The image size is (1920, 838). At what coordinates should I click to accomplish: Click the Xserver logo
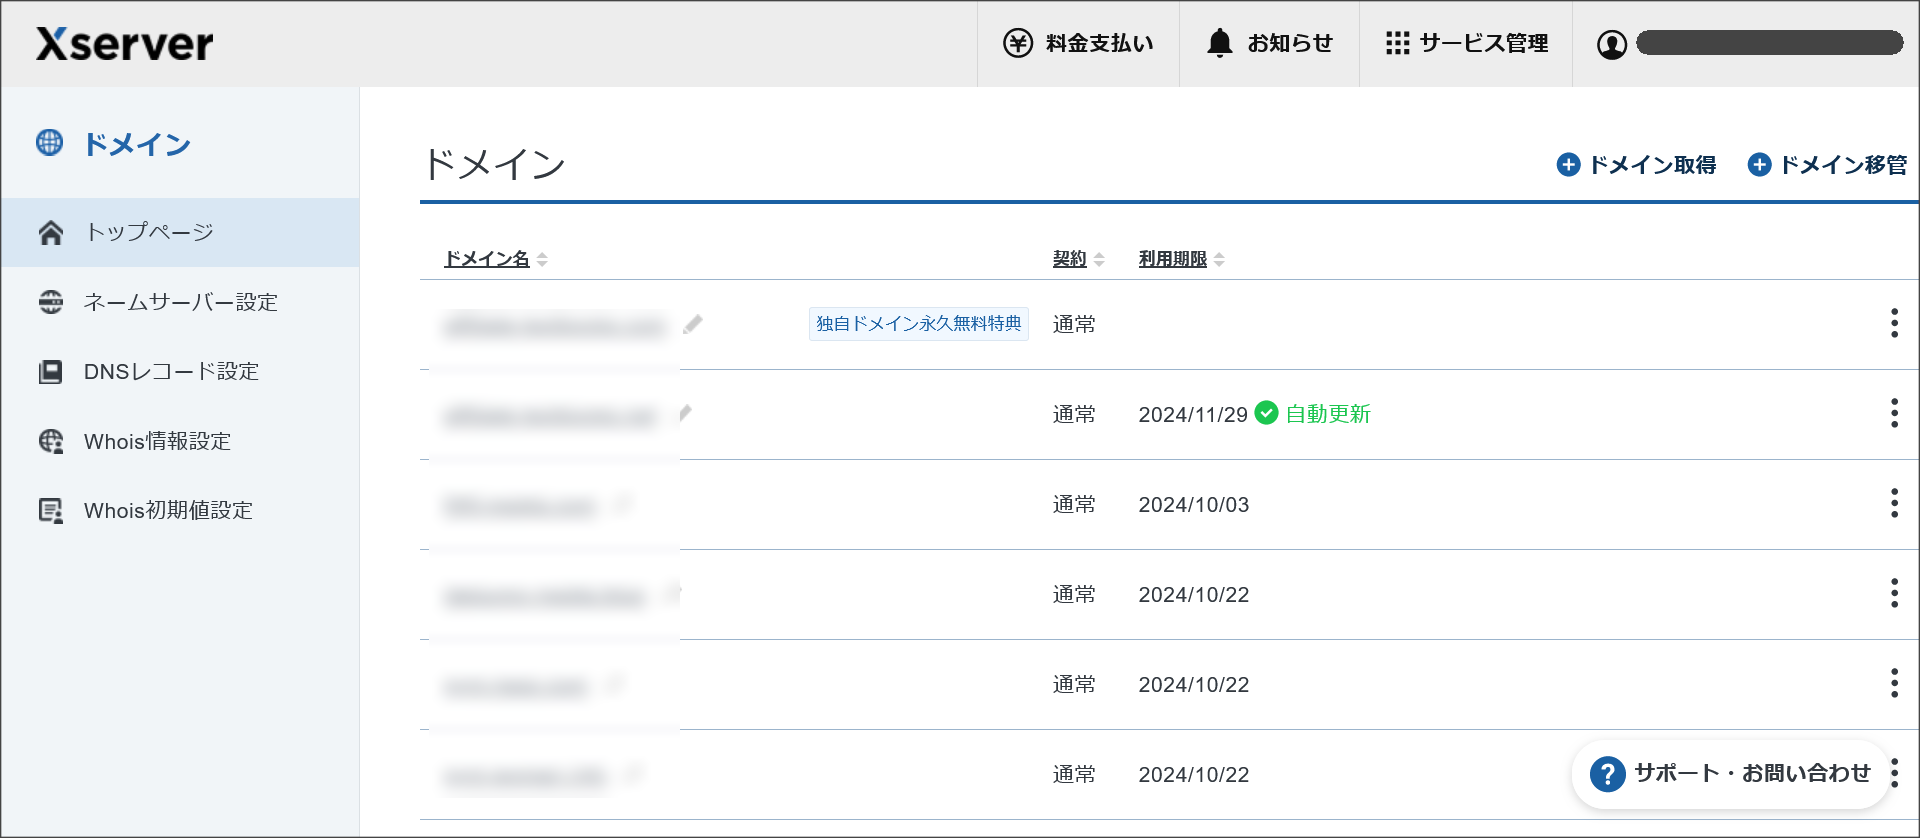125,44
